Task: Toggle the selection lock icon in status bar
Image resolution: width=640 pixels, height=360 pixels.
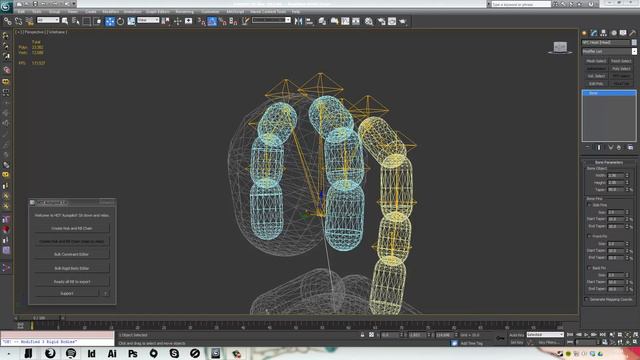Action: (x=362, y=335)
